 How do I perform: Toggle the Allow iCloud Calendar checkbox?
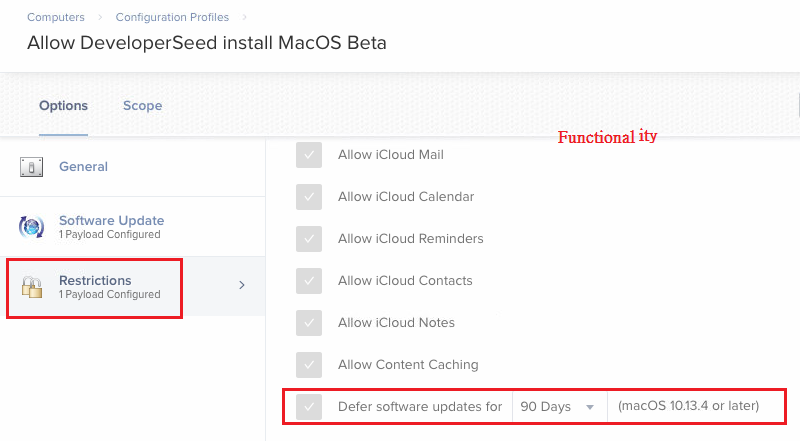coord(309,197)
